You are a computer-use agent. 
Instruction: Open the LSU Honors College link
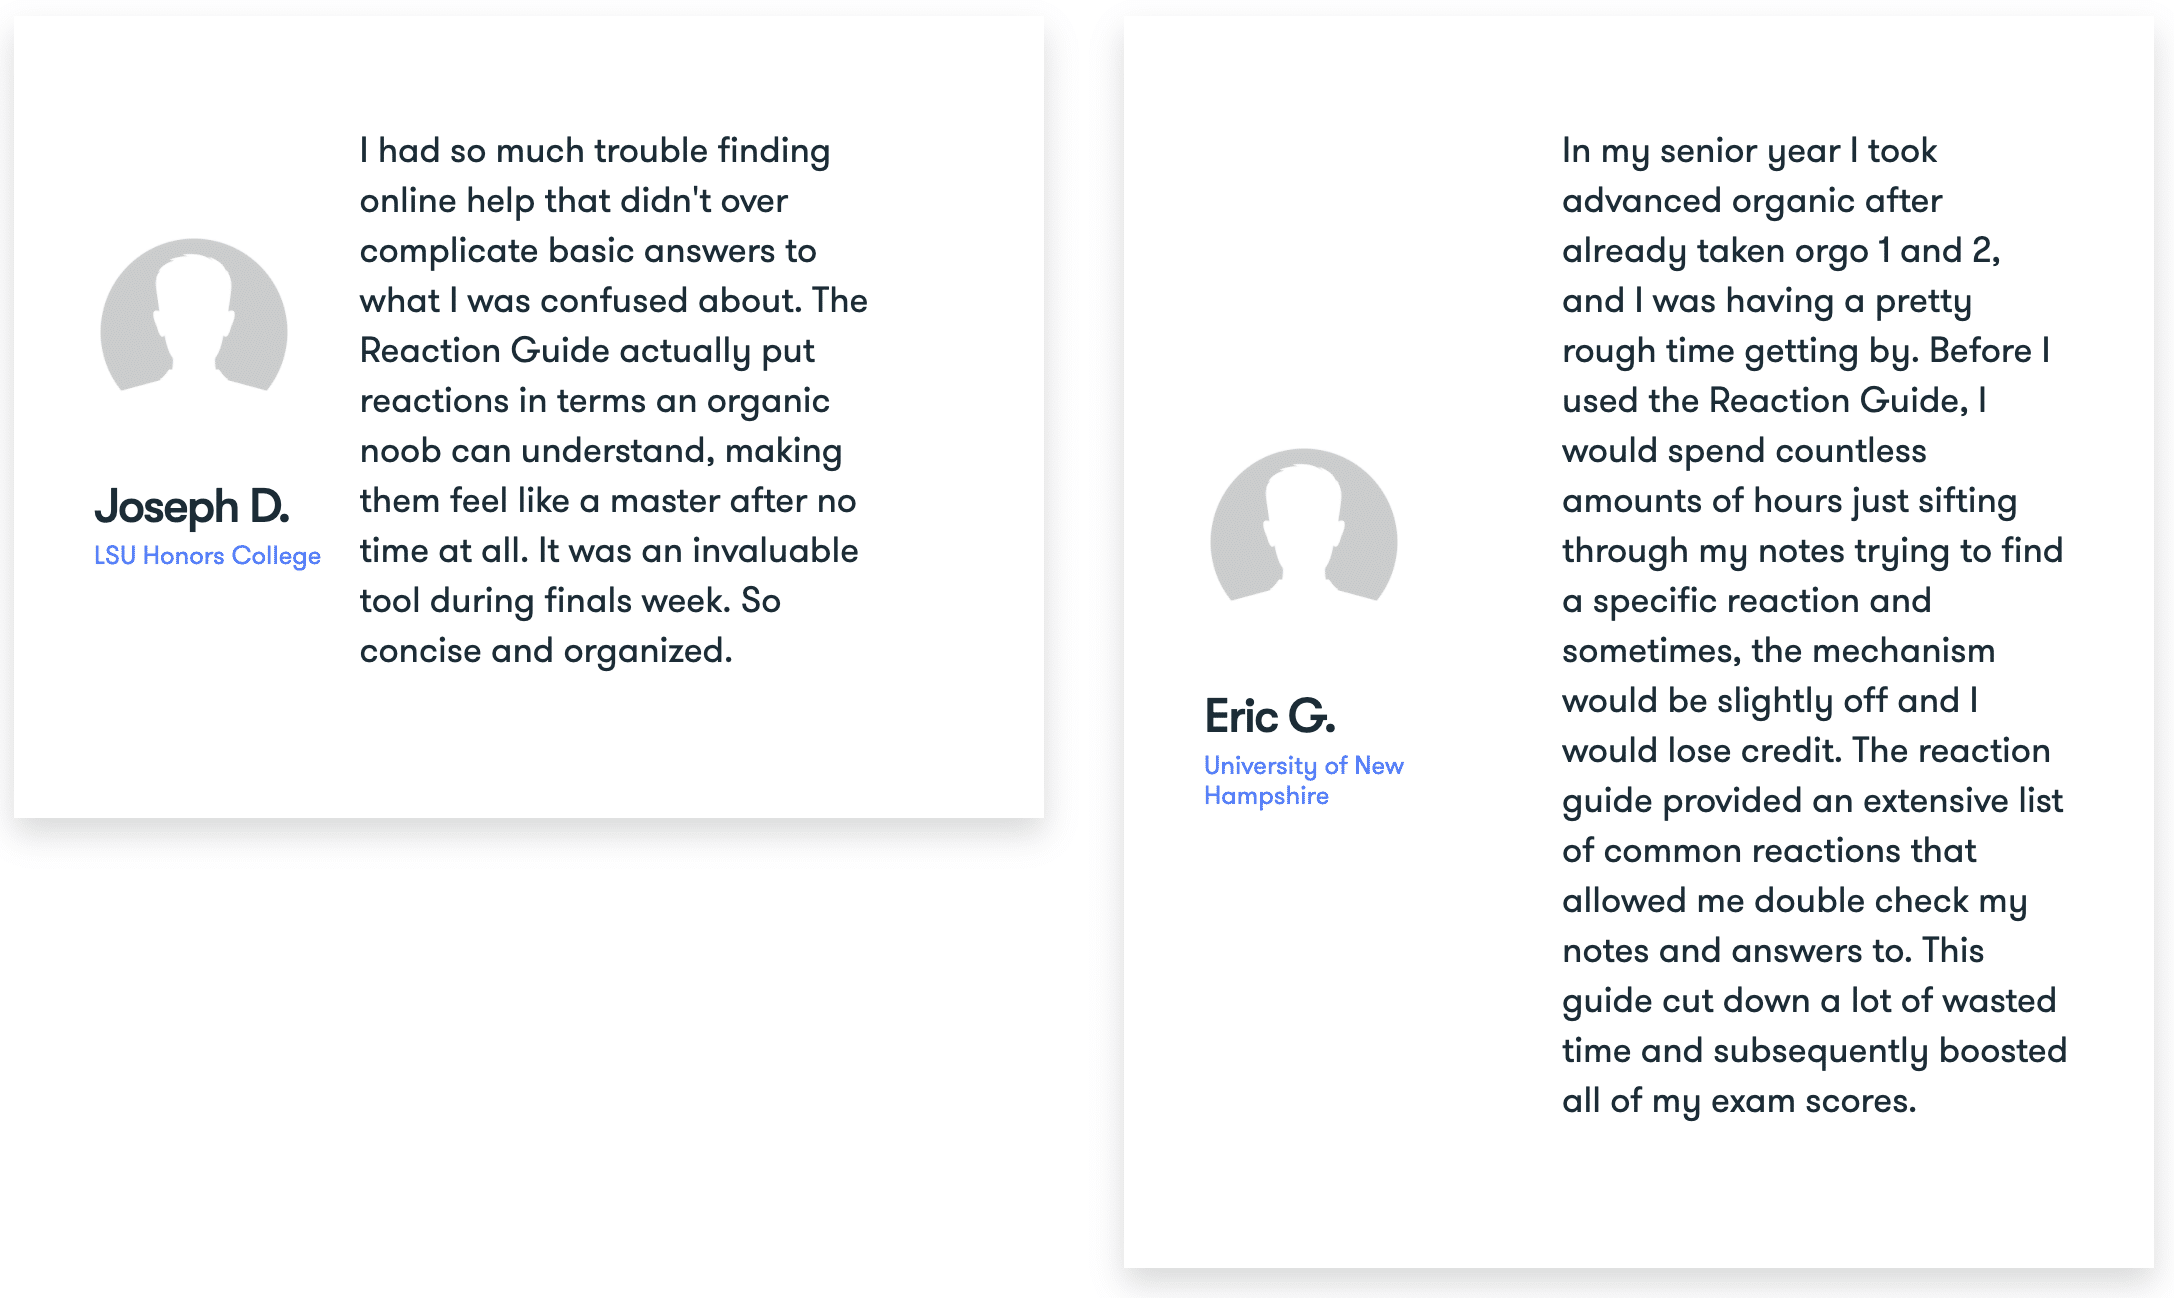pyautogui.click(x=207, y=556)
